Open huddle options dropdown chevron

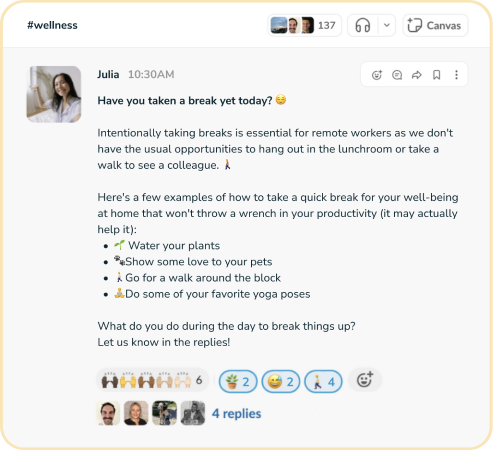(x=387, y=25)
